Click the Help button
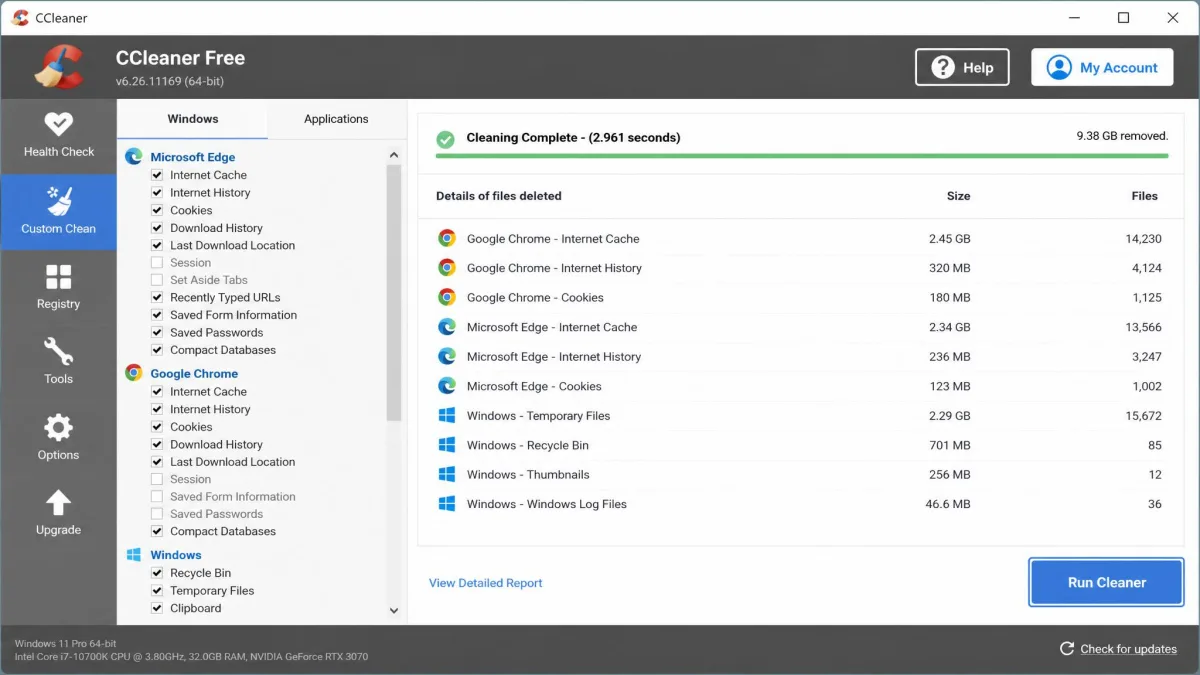The width and height of the screenshot is (1200, 675). [962, 67]
